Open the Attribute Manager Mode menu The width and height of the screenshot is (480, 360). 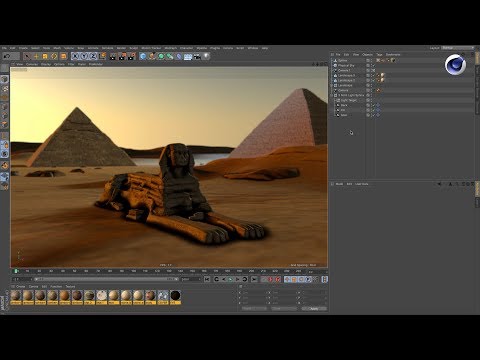click(339, 184)
